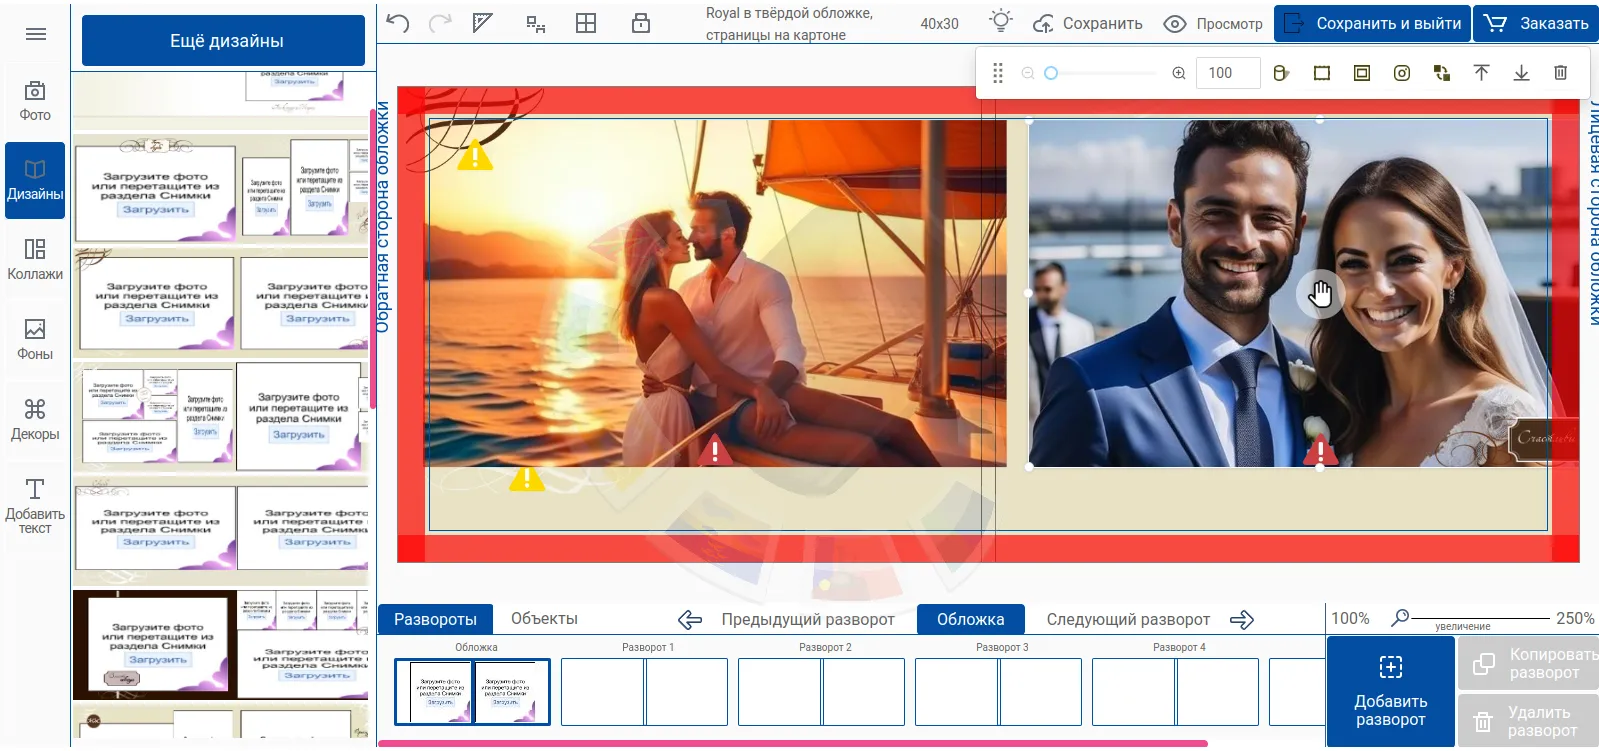This screenshot has height=751, width=1599.
Task: Select the Развороты tab
Action: 435,620
